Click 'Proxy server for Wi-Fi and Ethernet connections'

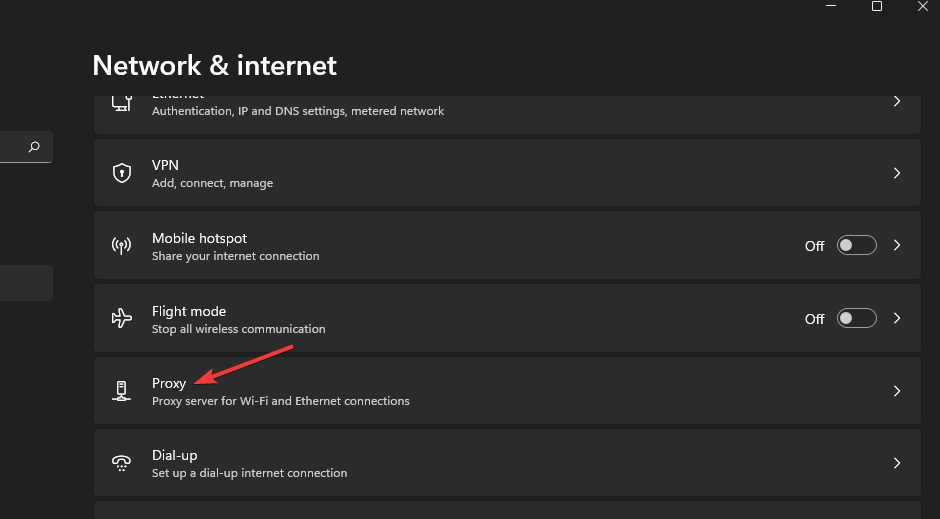click(281, 401)
